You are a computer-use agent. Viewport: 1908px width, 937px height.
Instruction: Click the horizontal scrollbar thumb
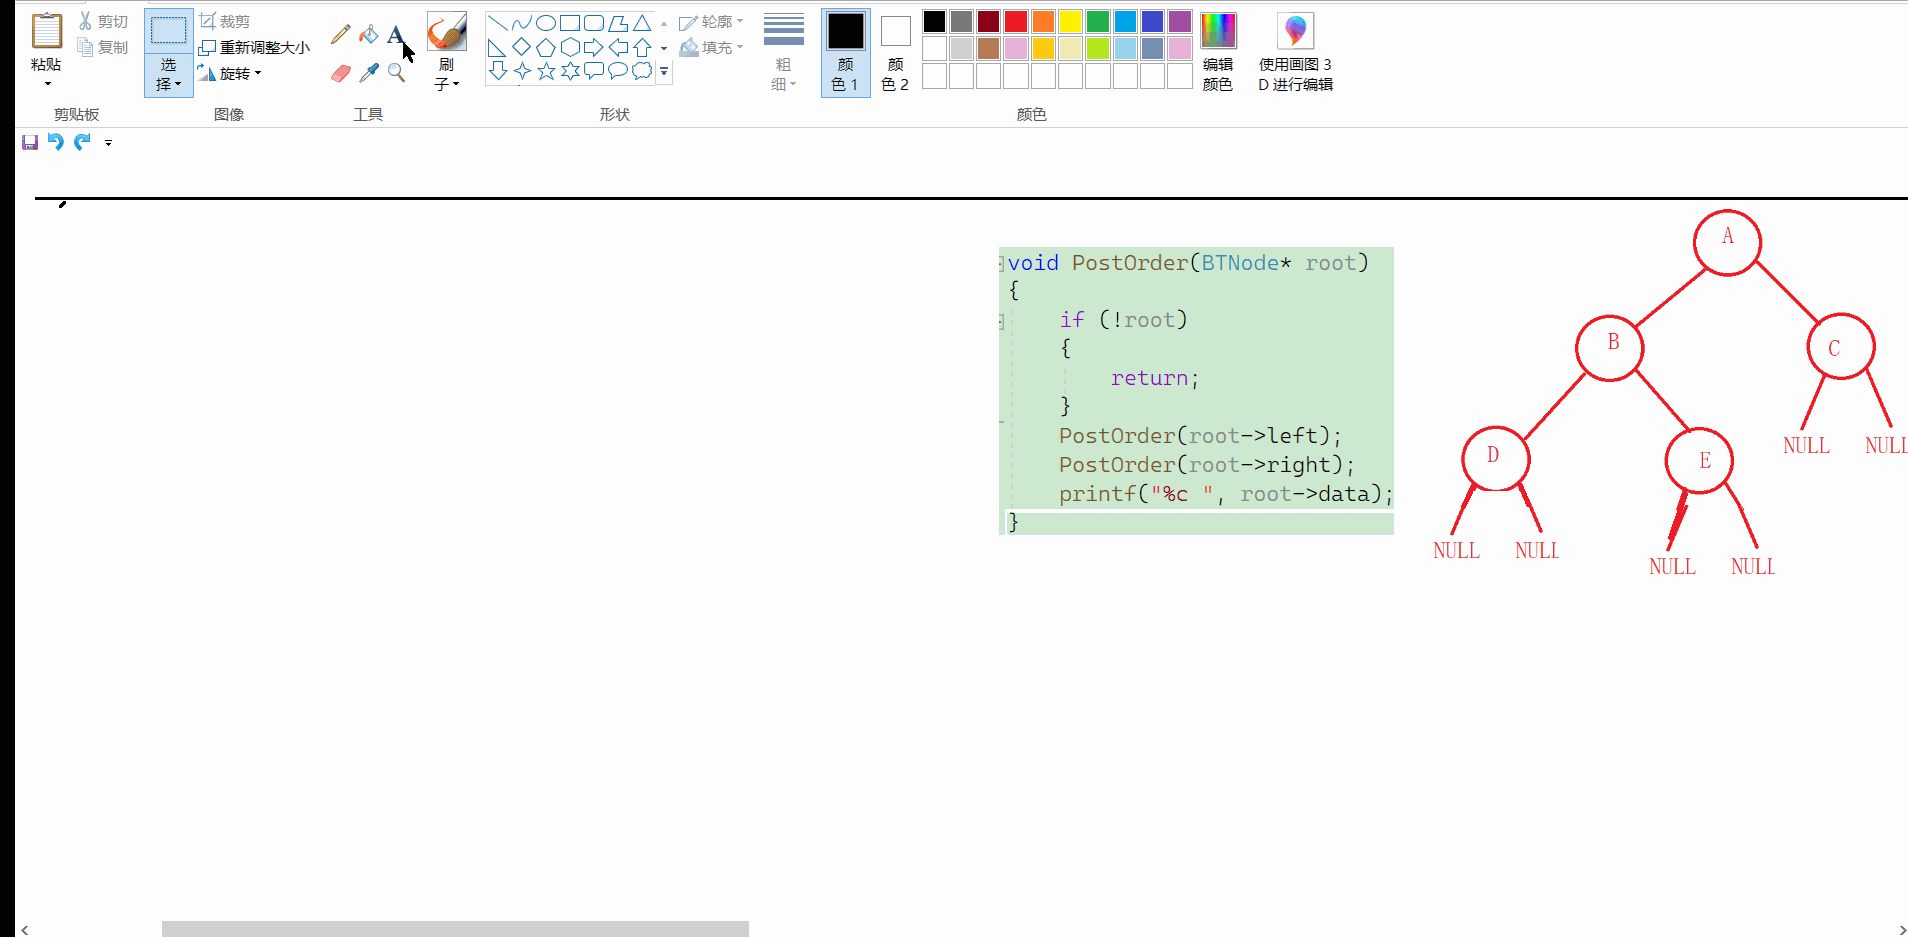[x=455, y=929]
